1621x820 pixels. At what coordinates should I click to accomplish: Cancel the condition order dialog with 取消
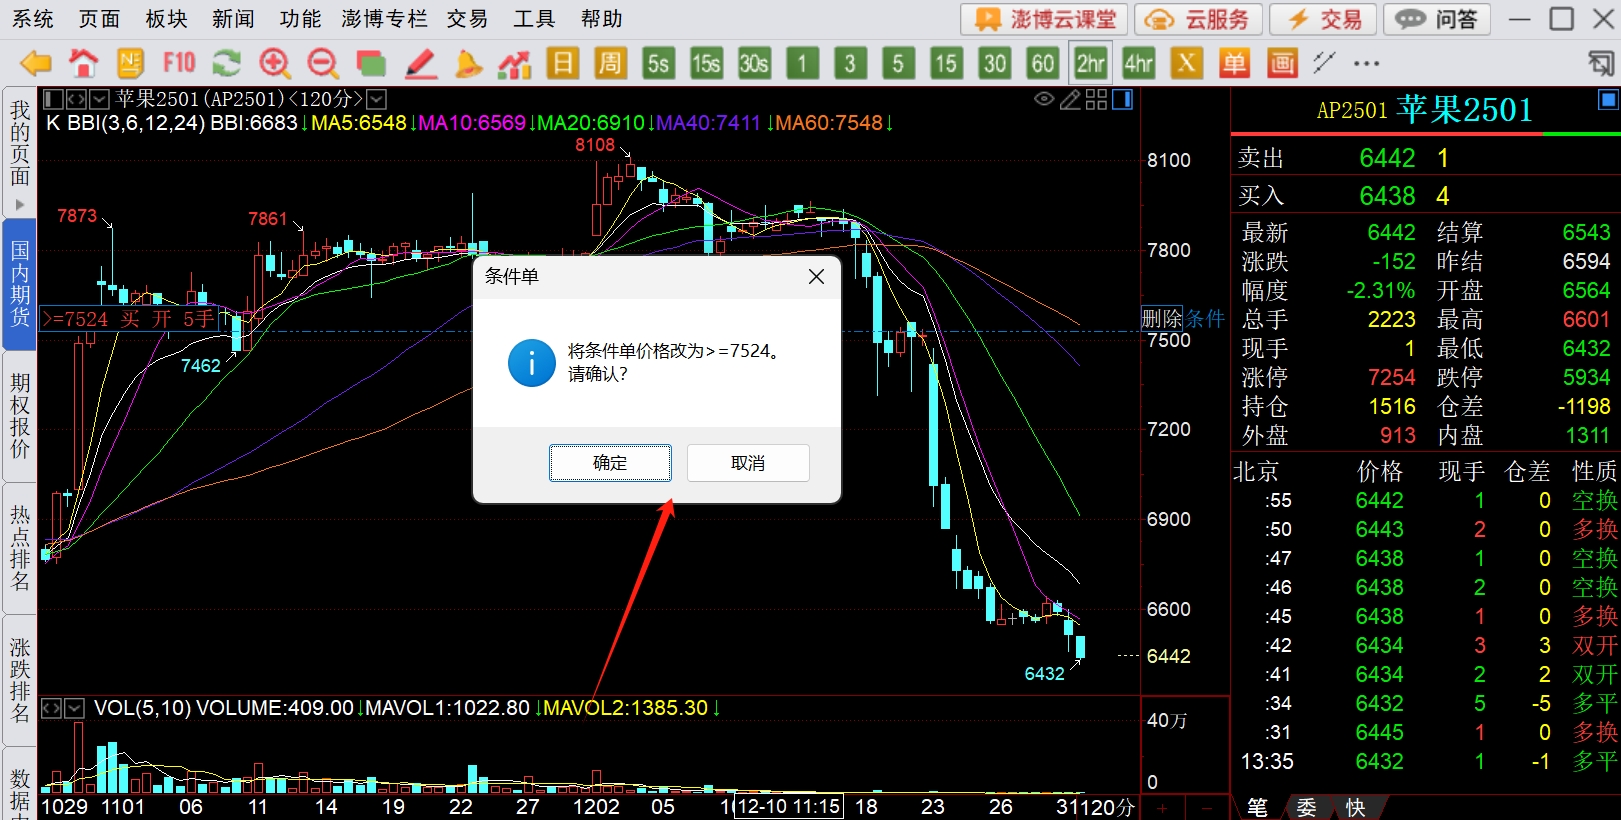pos(748,463)
